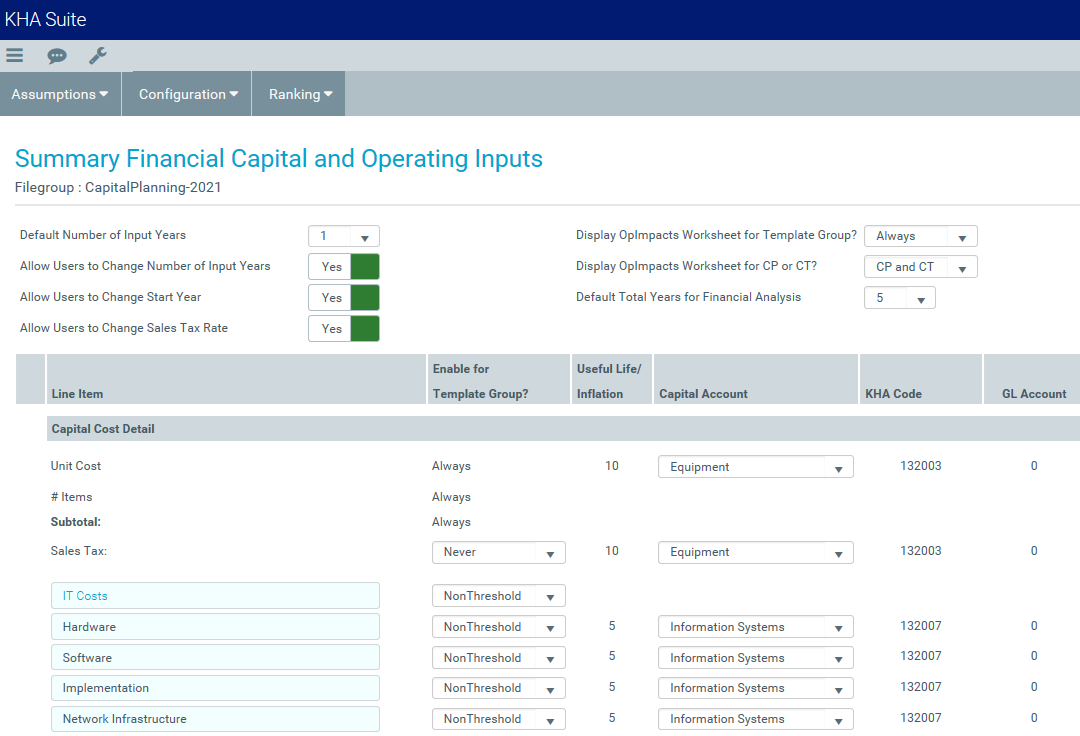Select Network Infrastructure capital account dropdown

tap(755, 720)
